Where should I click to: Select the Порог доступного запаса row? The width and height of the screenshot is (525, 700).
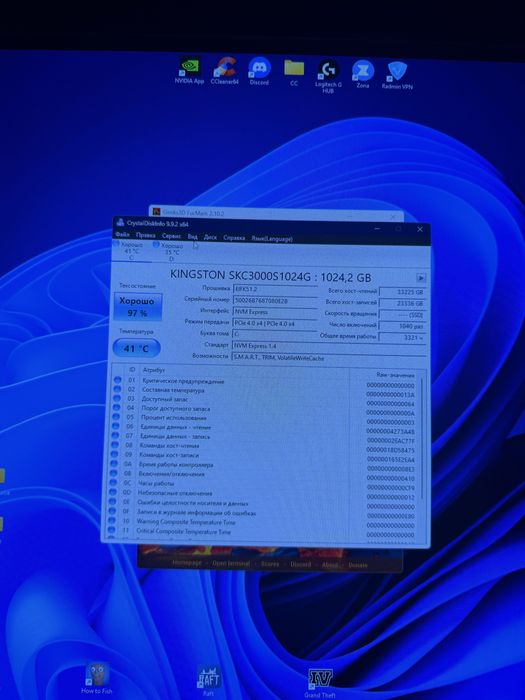(x=264, y=410)
